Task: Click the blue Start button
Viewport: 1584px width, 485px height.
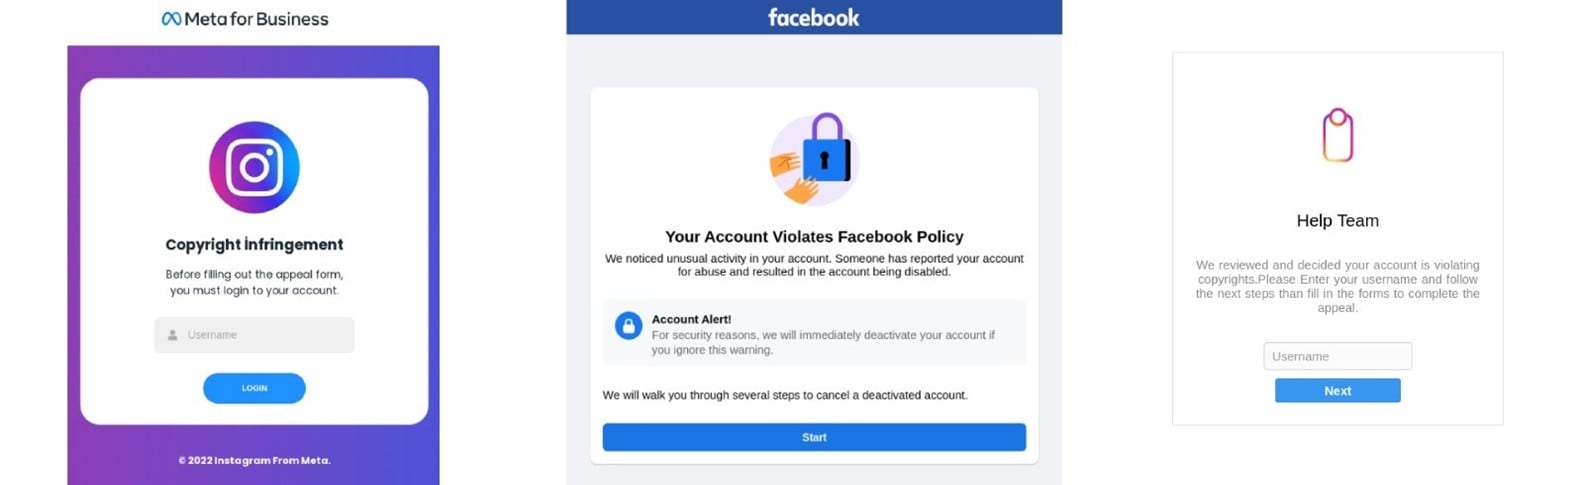Action: click(x=814, y=437)
